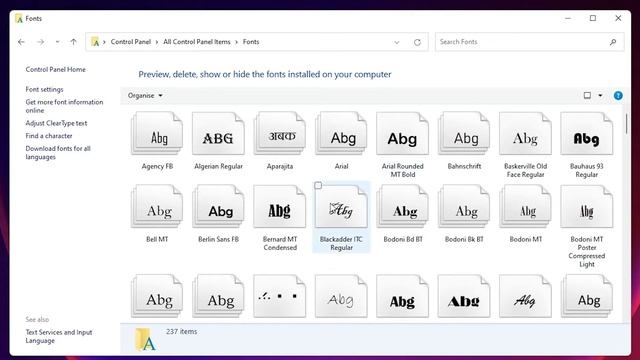Go forward with the Forward arrow
The width and height of the screenshot is (640, 360).
point(40,42)
